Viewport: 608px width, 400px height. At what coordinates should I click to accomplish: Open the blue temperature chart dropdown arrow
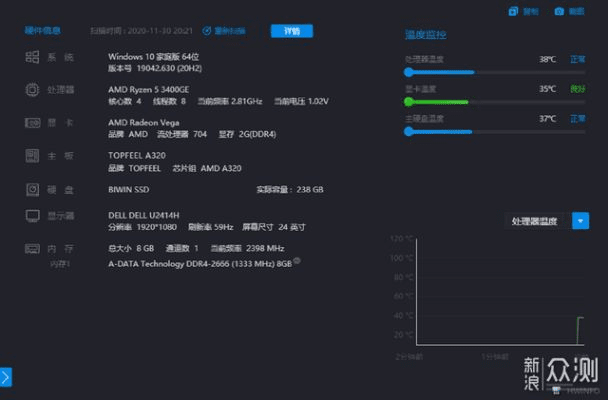click(x=580, y=221)
